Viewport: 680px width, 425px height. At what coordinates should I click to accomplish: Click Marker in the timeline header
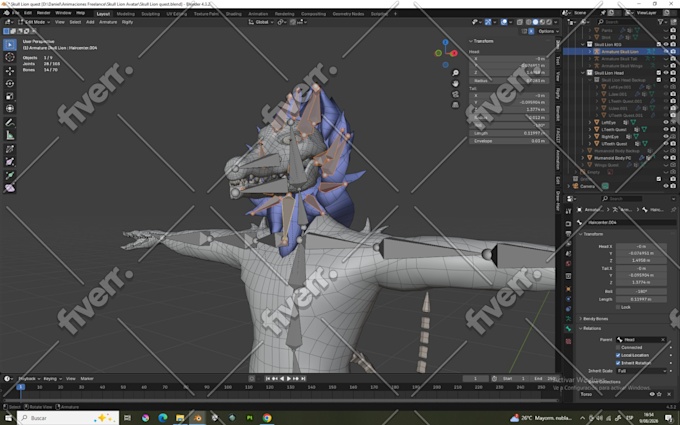coord(87,379)
